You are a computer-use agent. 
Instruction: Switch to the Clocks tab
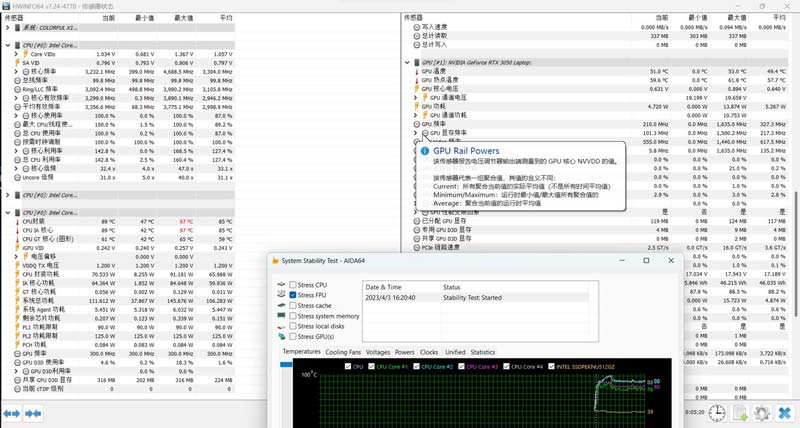pos(429,352)
